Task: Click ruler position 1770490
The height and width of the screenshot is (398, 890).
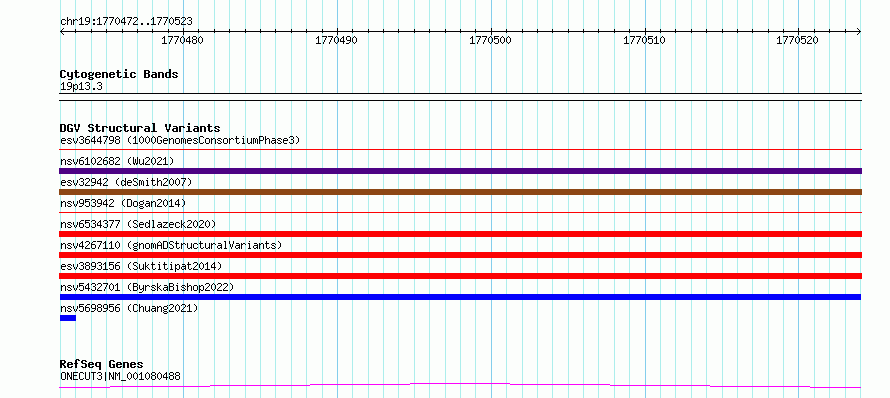Action: (x=337, y=40)
